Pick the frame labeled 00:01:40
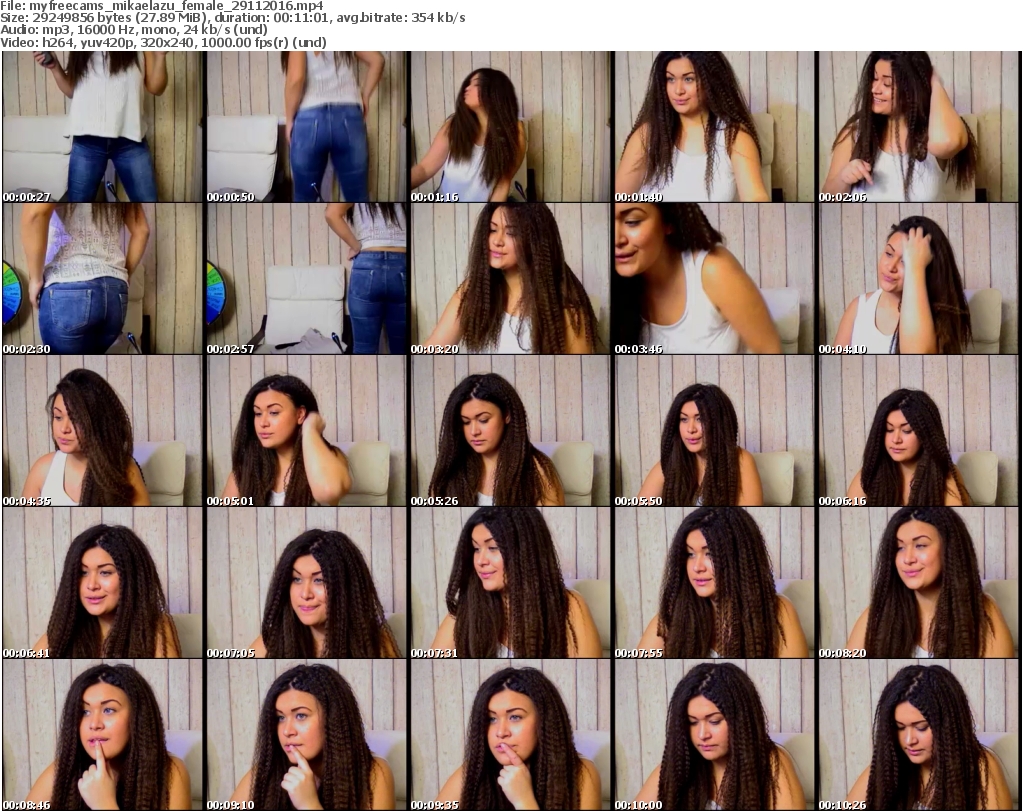 714,127
